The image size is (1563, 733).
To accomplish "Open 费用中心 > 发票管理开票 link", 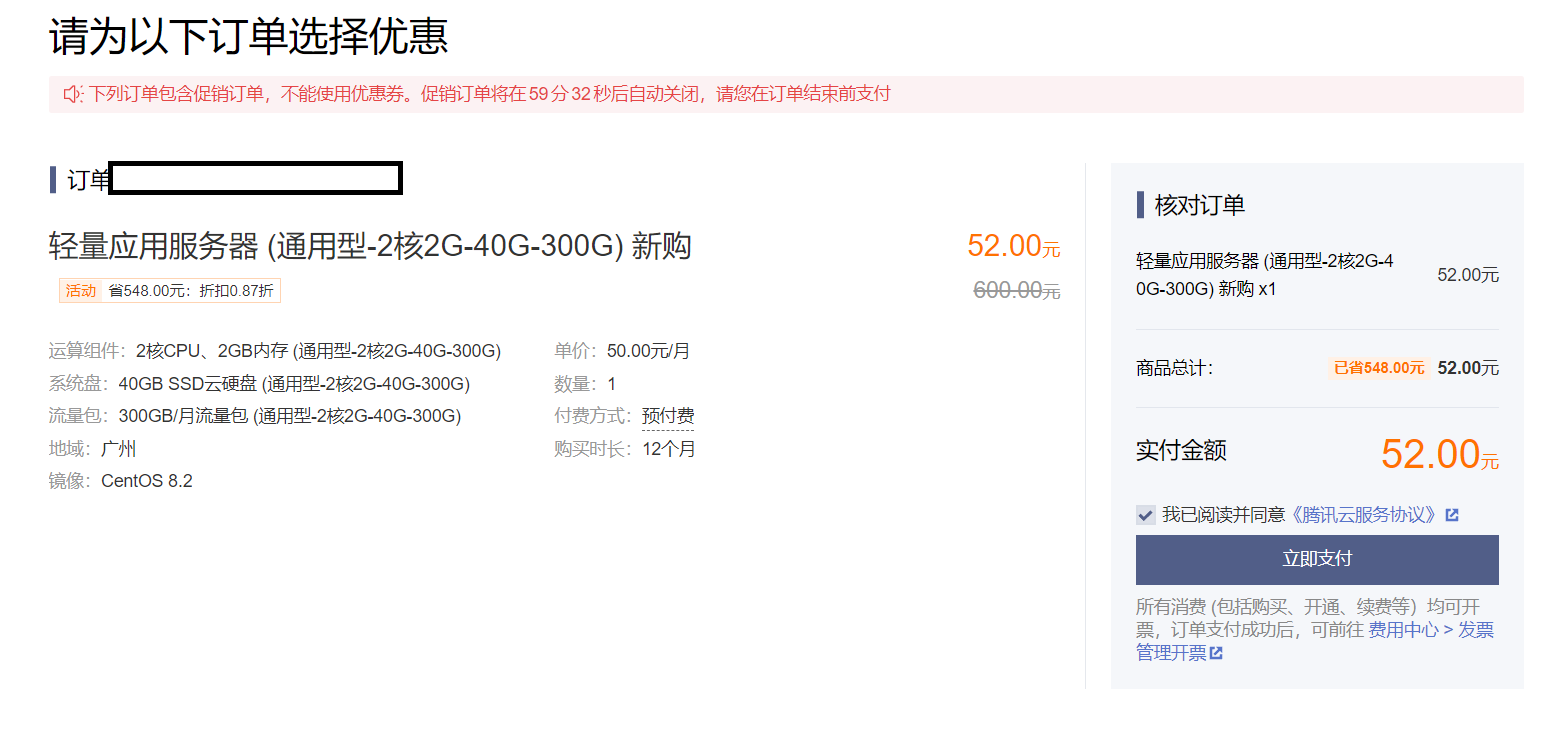I will pyautogui.click(x=1430, y=631).
